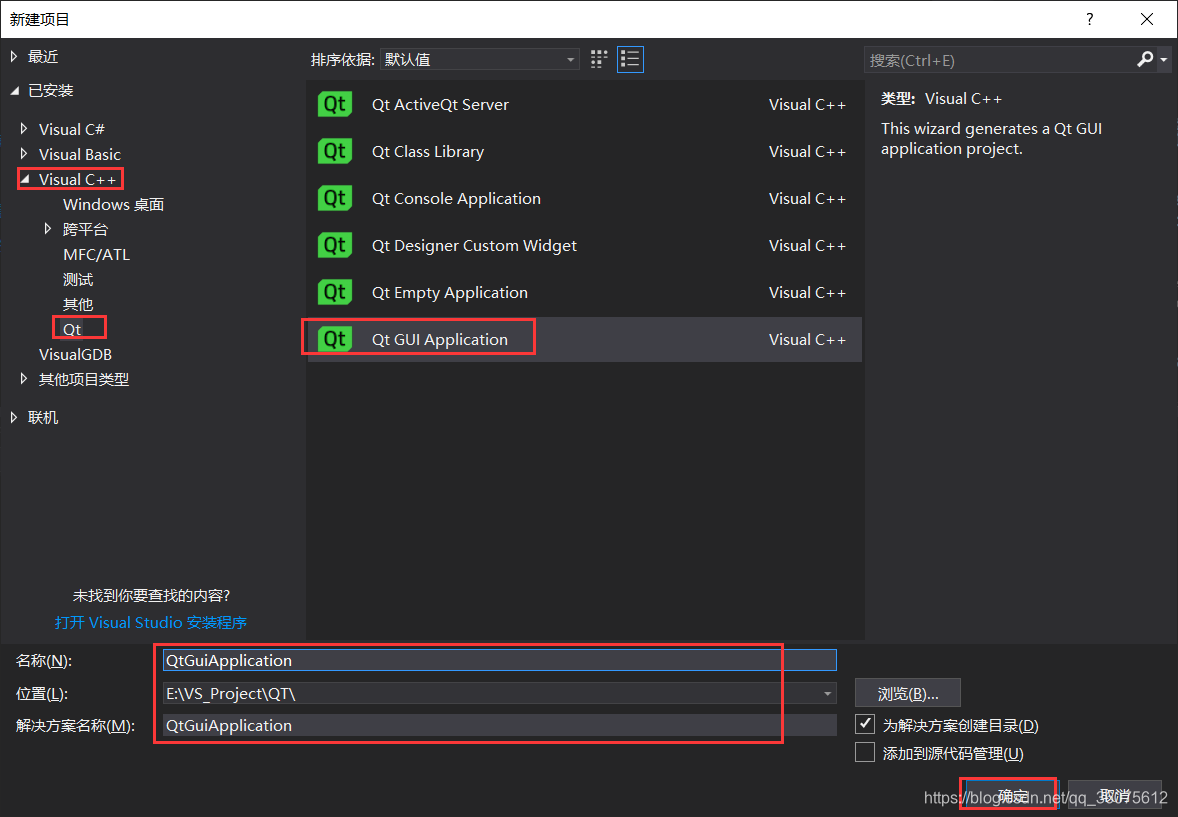
Task: Enable 添加到源代码管理 checkbox
Action: tap(865, 752)
